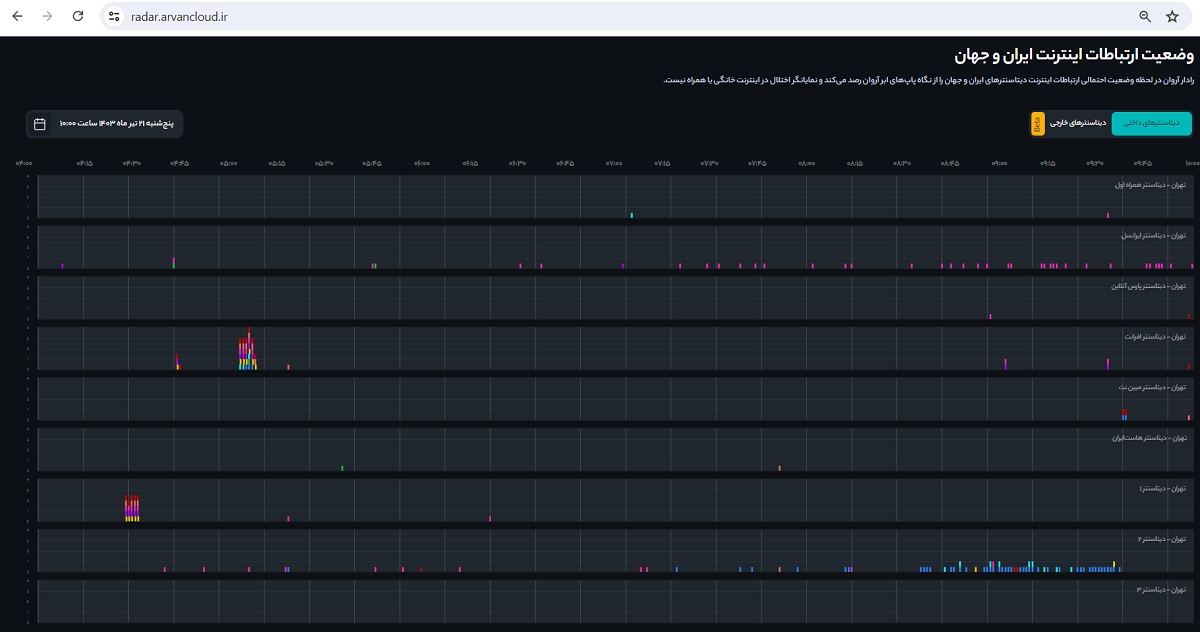Select the دیتاسنترهای داخلی tab
Viewport: 1200px width, 632px height.
(x=1150, y=124)
